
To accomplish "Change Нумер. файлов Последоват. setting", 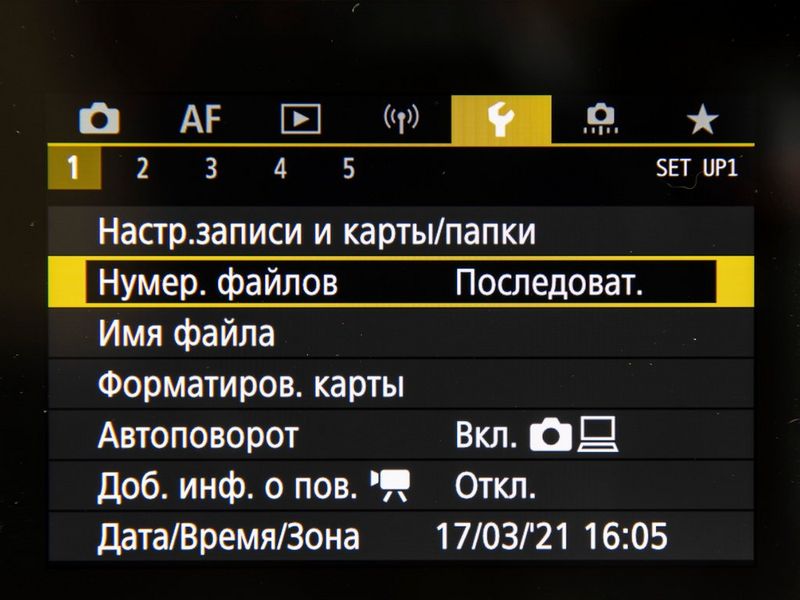I will 401,282.
